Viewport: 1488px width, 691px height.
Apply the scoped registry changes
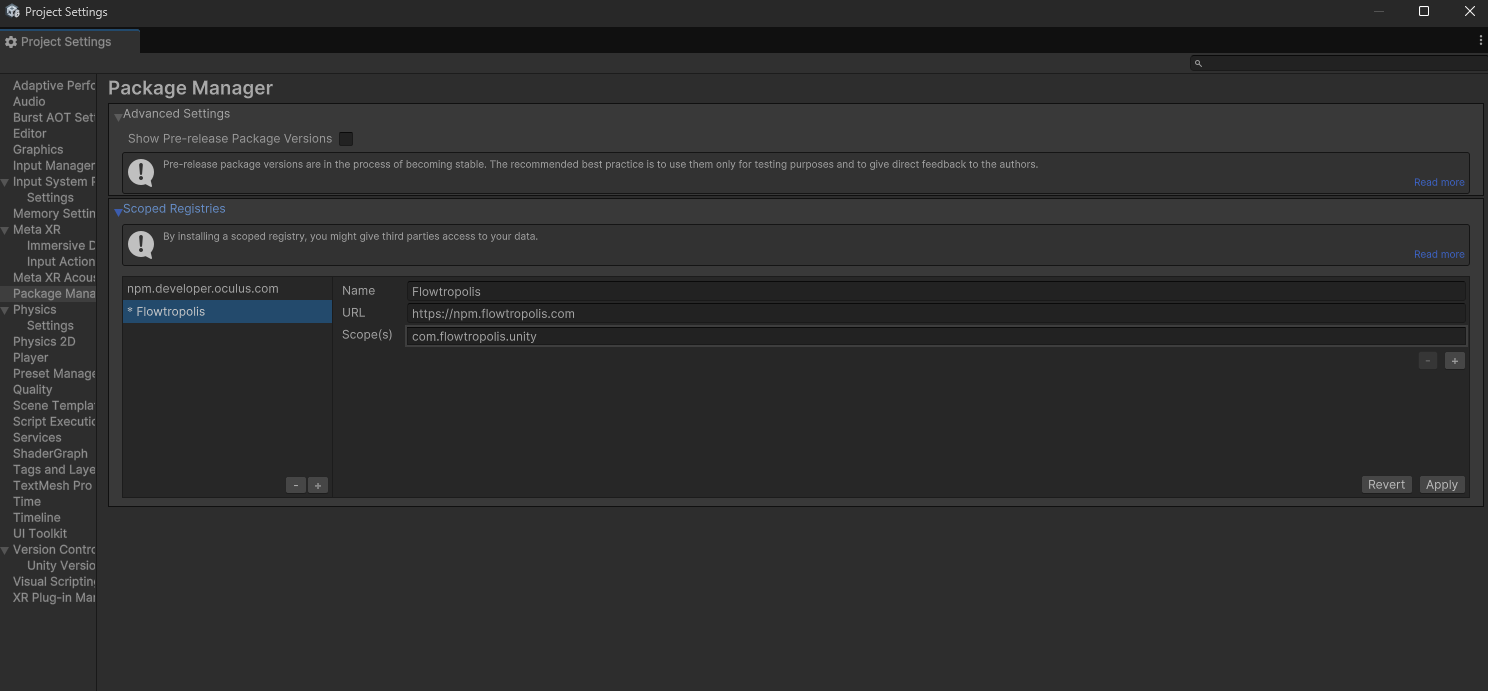pos(1441,484)
